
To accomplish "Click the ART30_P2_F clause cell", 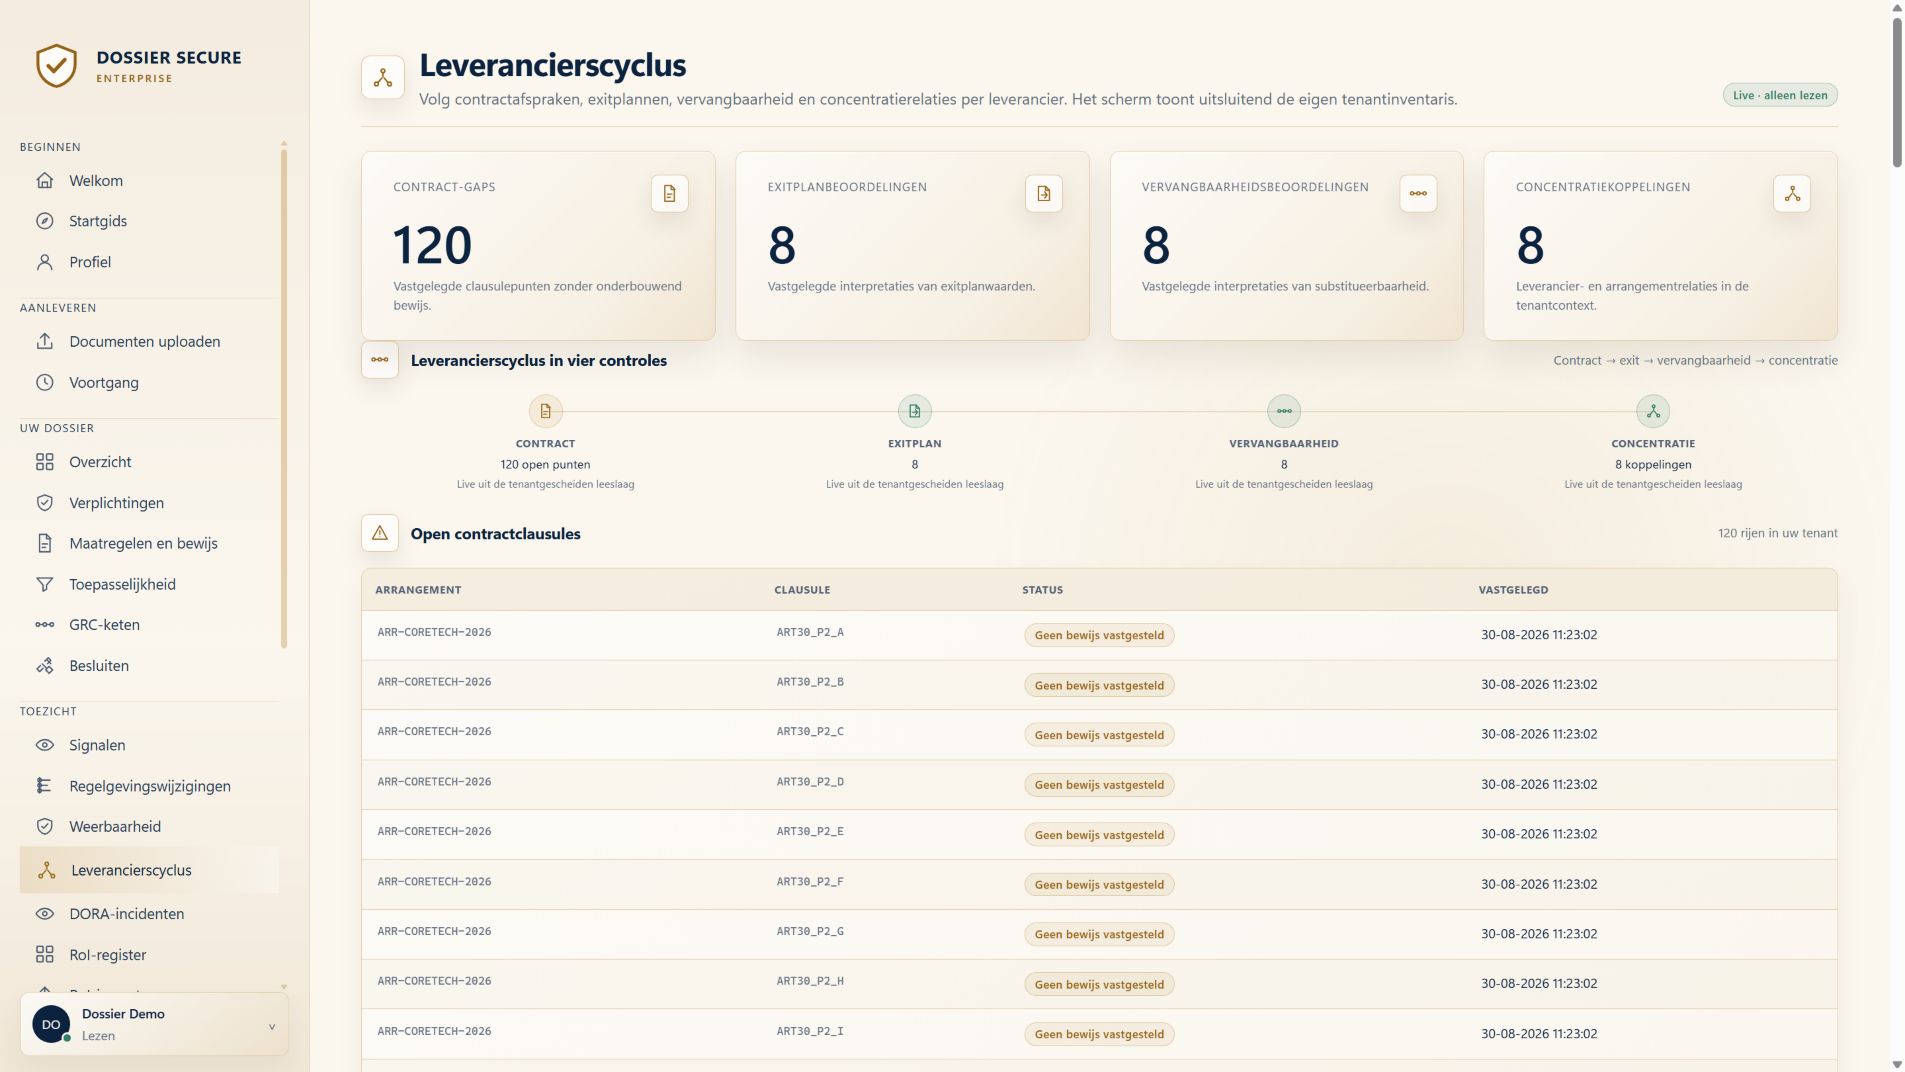I will tap(810, 882).
